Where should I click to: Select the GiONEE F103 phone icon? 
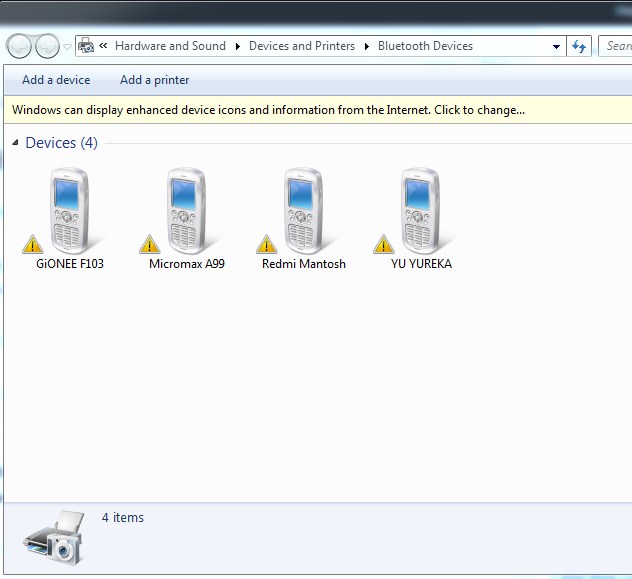pyautogui.click(x=69, y=210)
